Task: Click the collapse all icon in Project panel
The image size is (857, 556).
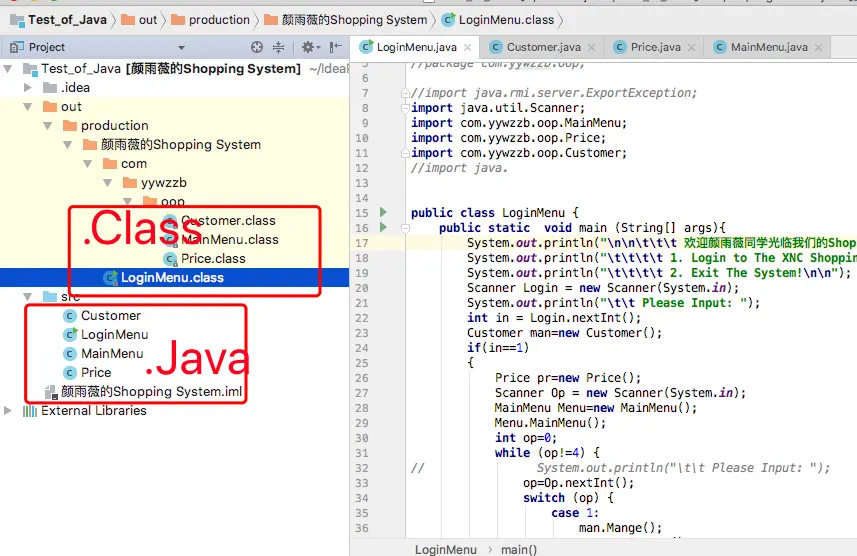Action: coord(278,47)
